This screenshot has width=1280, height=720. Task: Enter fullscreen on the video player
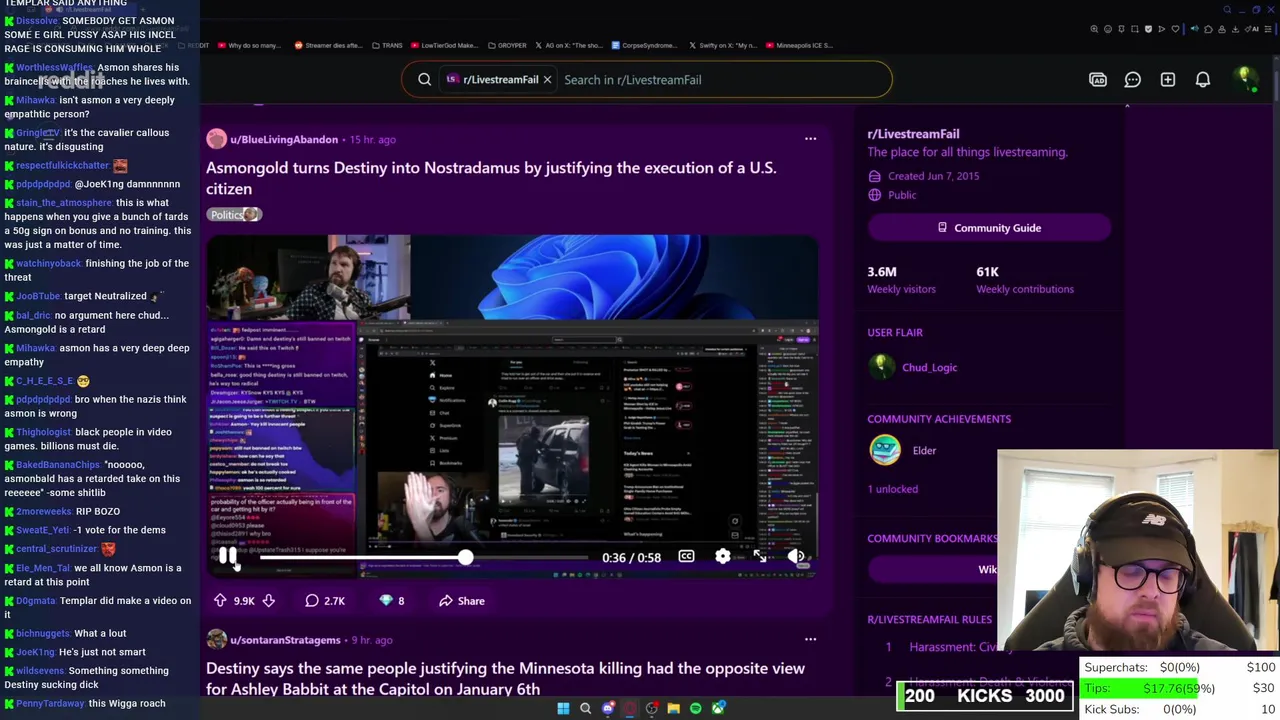tap(760, 557)
